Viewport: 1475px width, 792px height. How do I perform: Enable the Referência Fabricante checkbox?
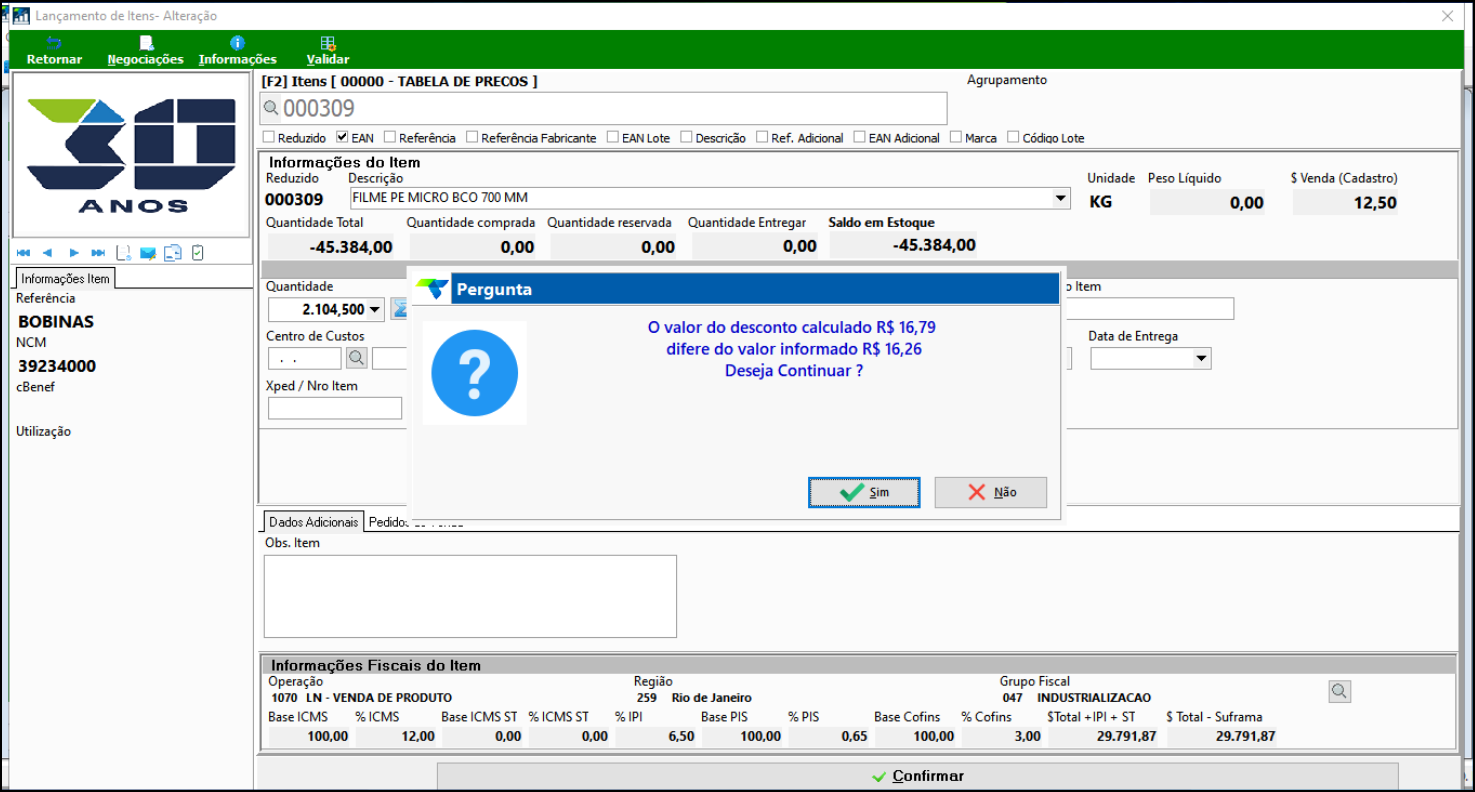pos(472,137)
